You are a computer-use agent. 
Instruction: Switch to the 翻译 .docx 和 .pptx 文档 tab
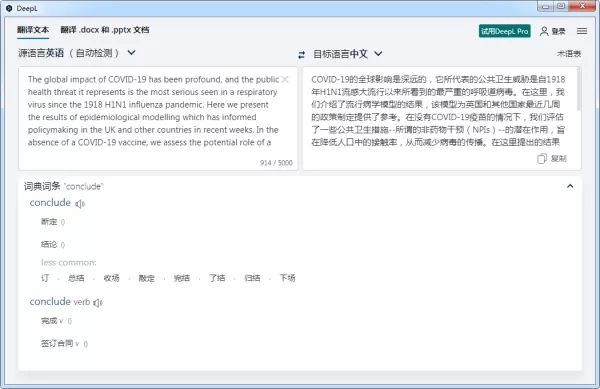pyautogui.click(x=105, y=30)
